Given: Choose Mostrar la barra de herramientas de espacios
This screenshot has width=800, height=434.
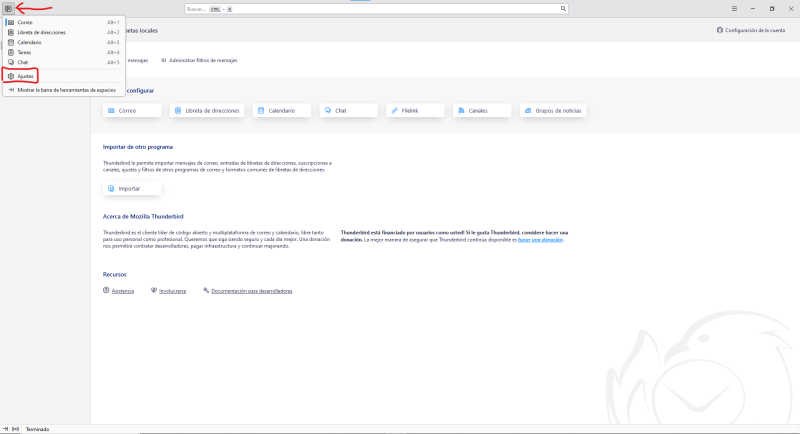Looking at the screenshot, I should 64,90.
